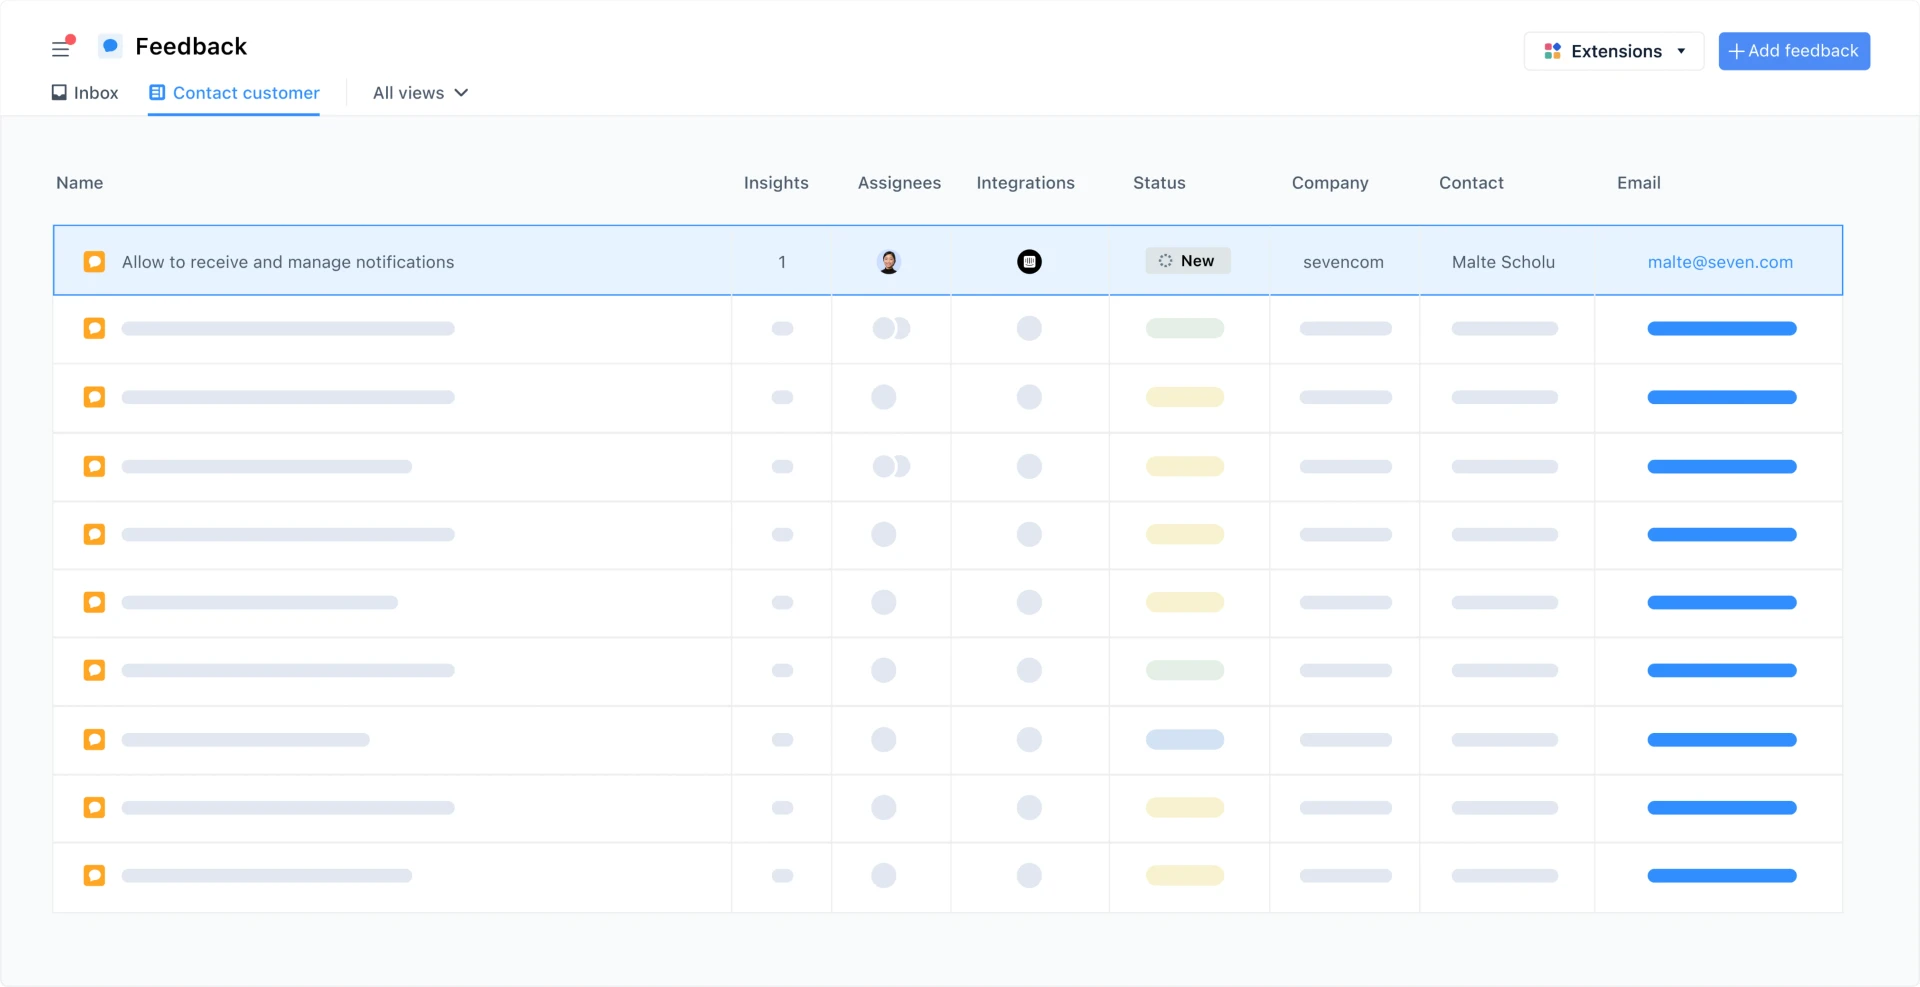Open the All views dropdown
The height and width of the screenshot is (987, 1920).
(x=419, y=92)
